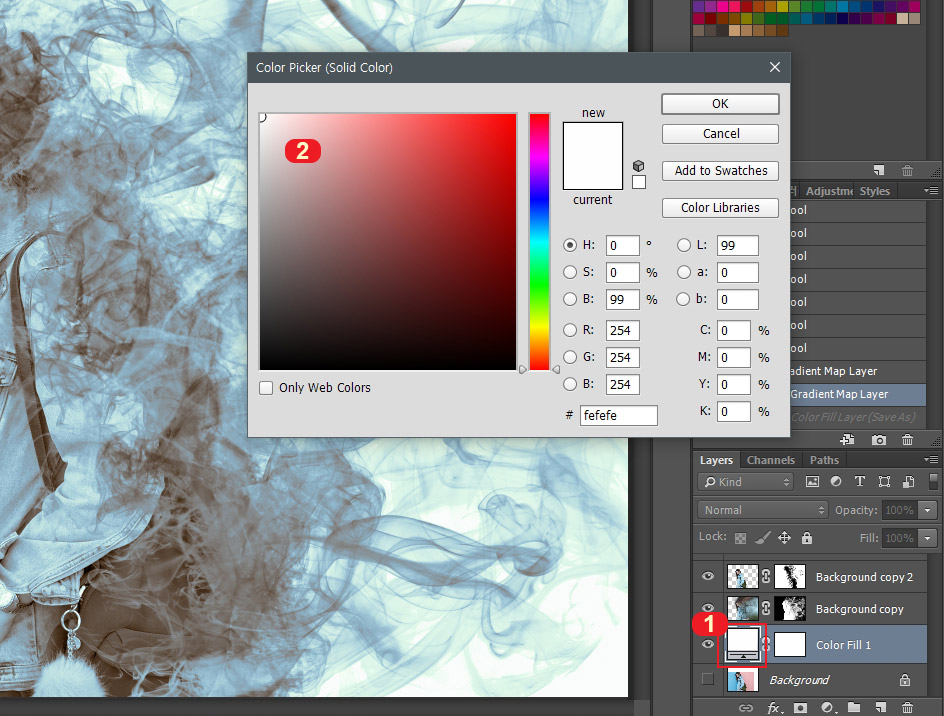
Task: Click the lock position icon
Action: pyautogui.click(x=784, y=537)
